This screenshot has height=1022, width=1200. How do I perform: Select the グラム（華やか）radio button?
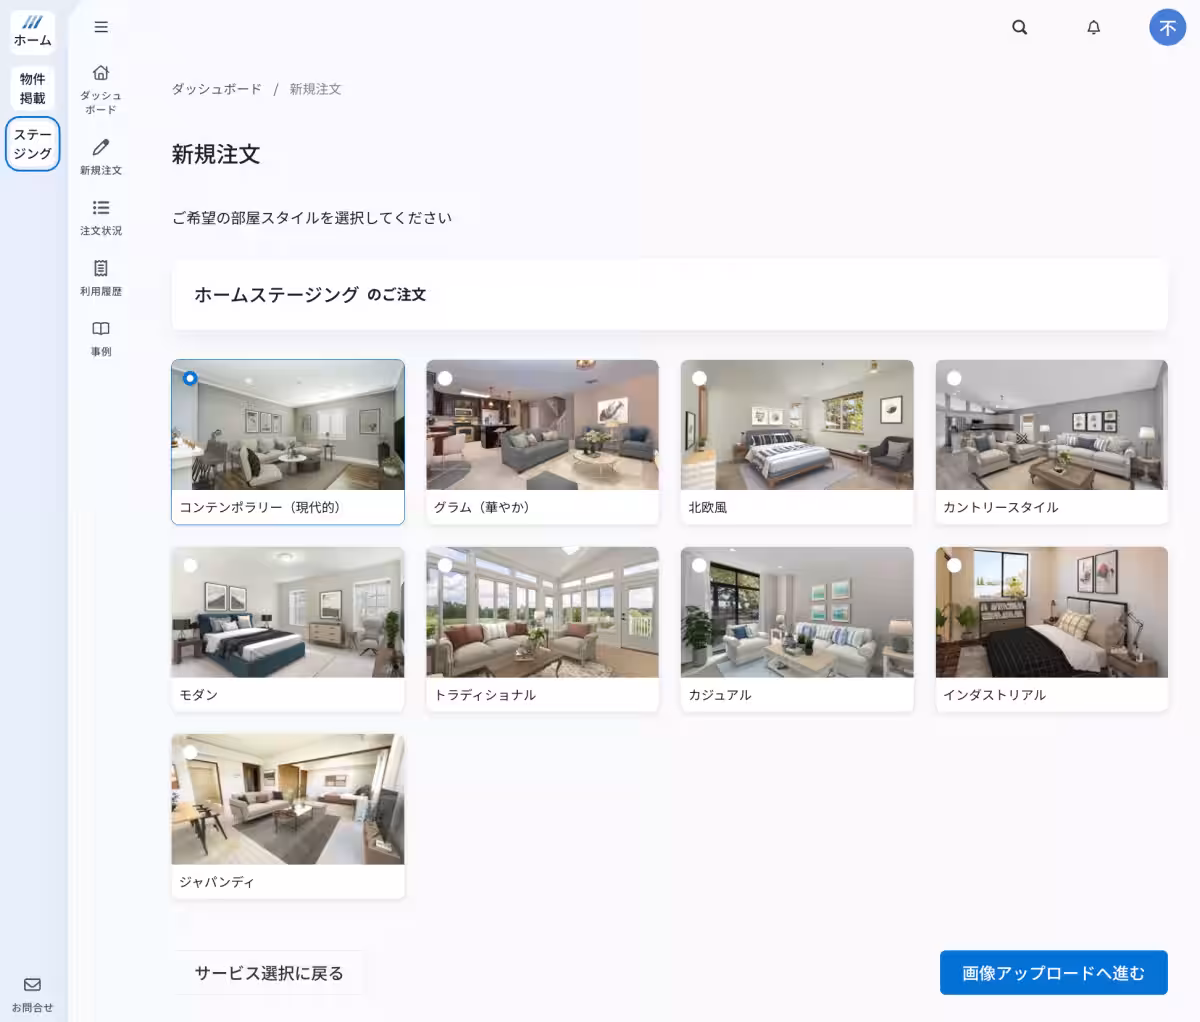click(445, 378)
